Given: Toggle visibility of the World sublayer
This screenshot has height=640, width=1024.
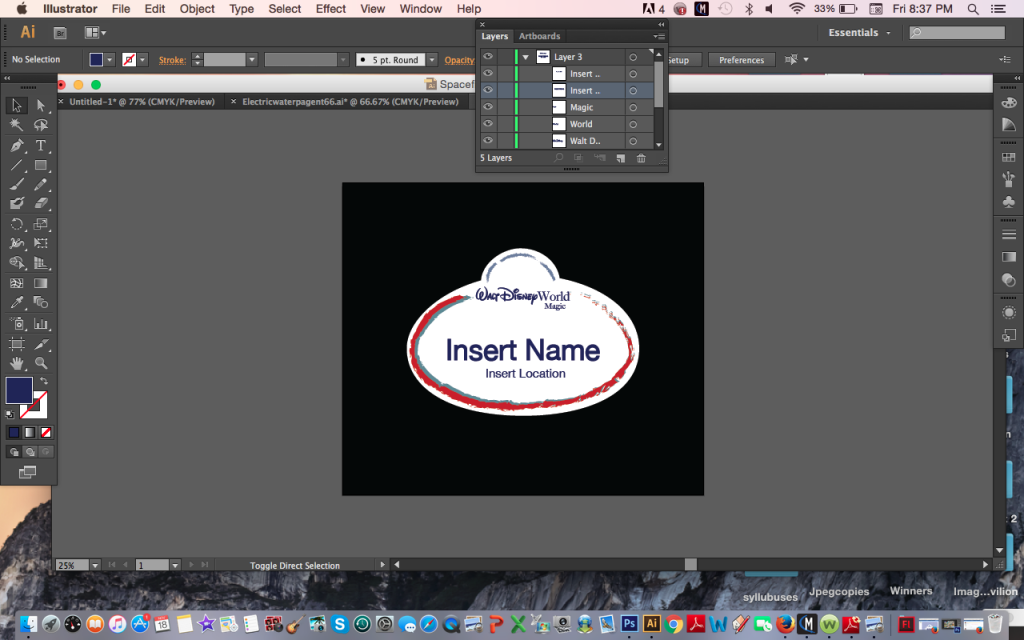Looking at the screenshot, I should pyautogui.click(x=488, y=124).
